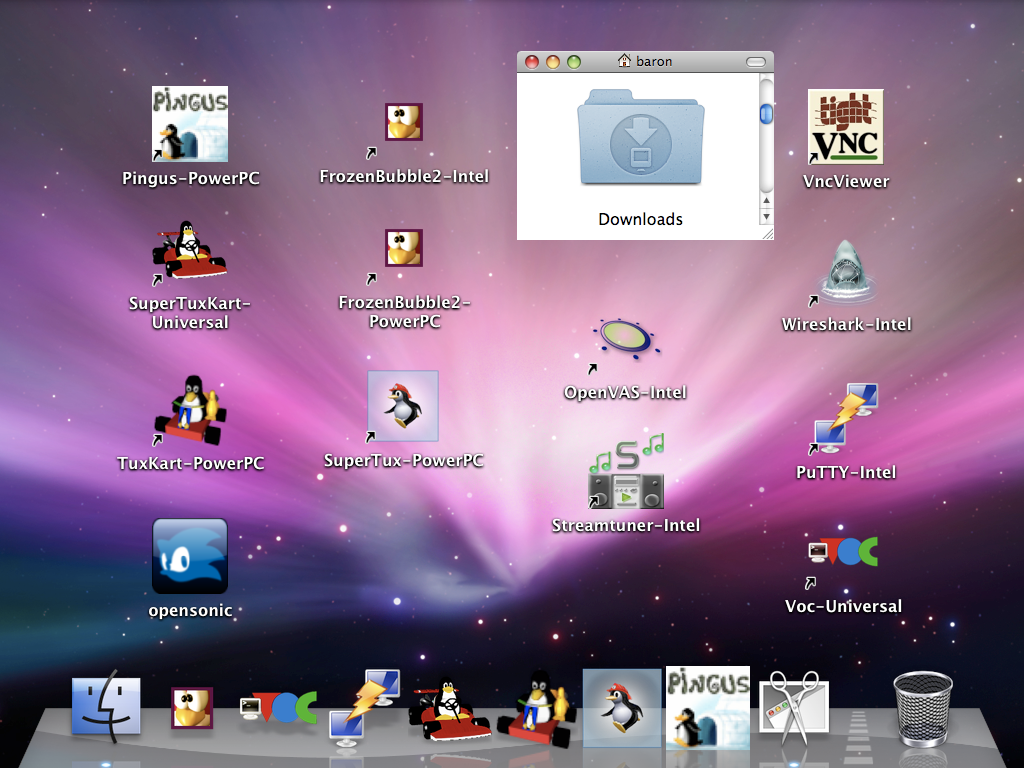Open the Pingus-PowerPC desktop icon

[190, 124]
